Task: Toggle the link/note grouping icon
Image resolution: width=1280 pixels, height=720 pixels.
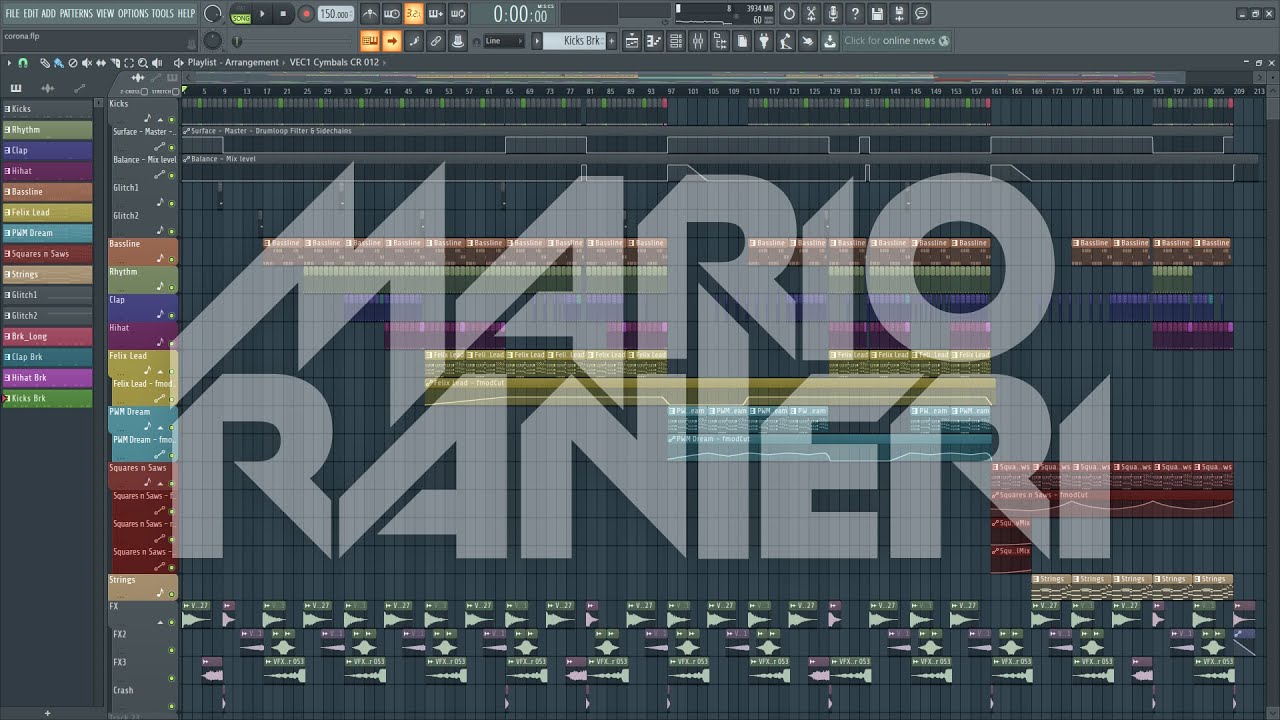Action: [x=436, y=41]
